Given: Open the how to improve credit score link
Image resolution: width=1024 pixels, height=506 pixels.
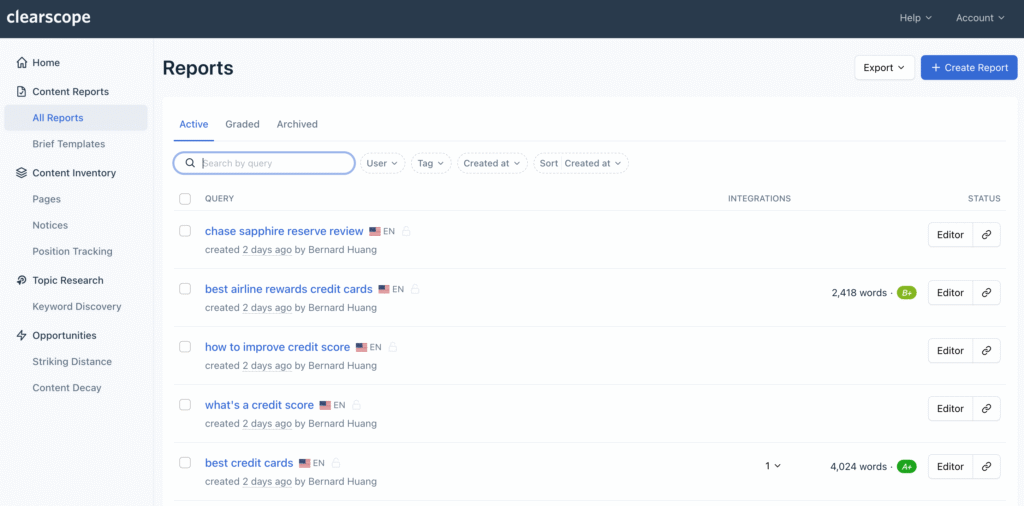Looking at the screenshot, I should tap(278, 347).
